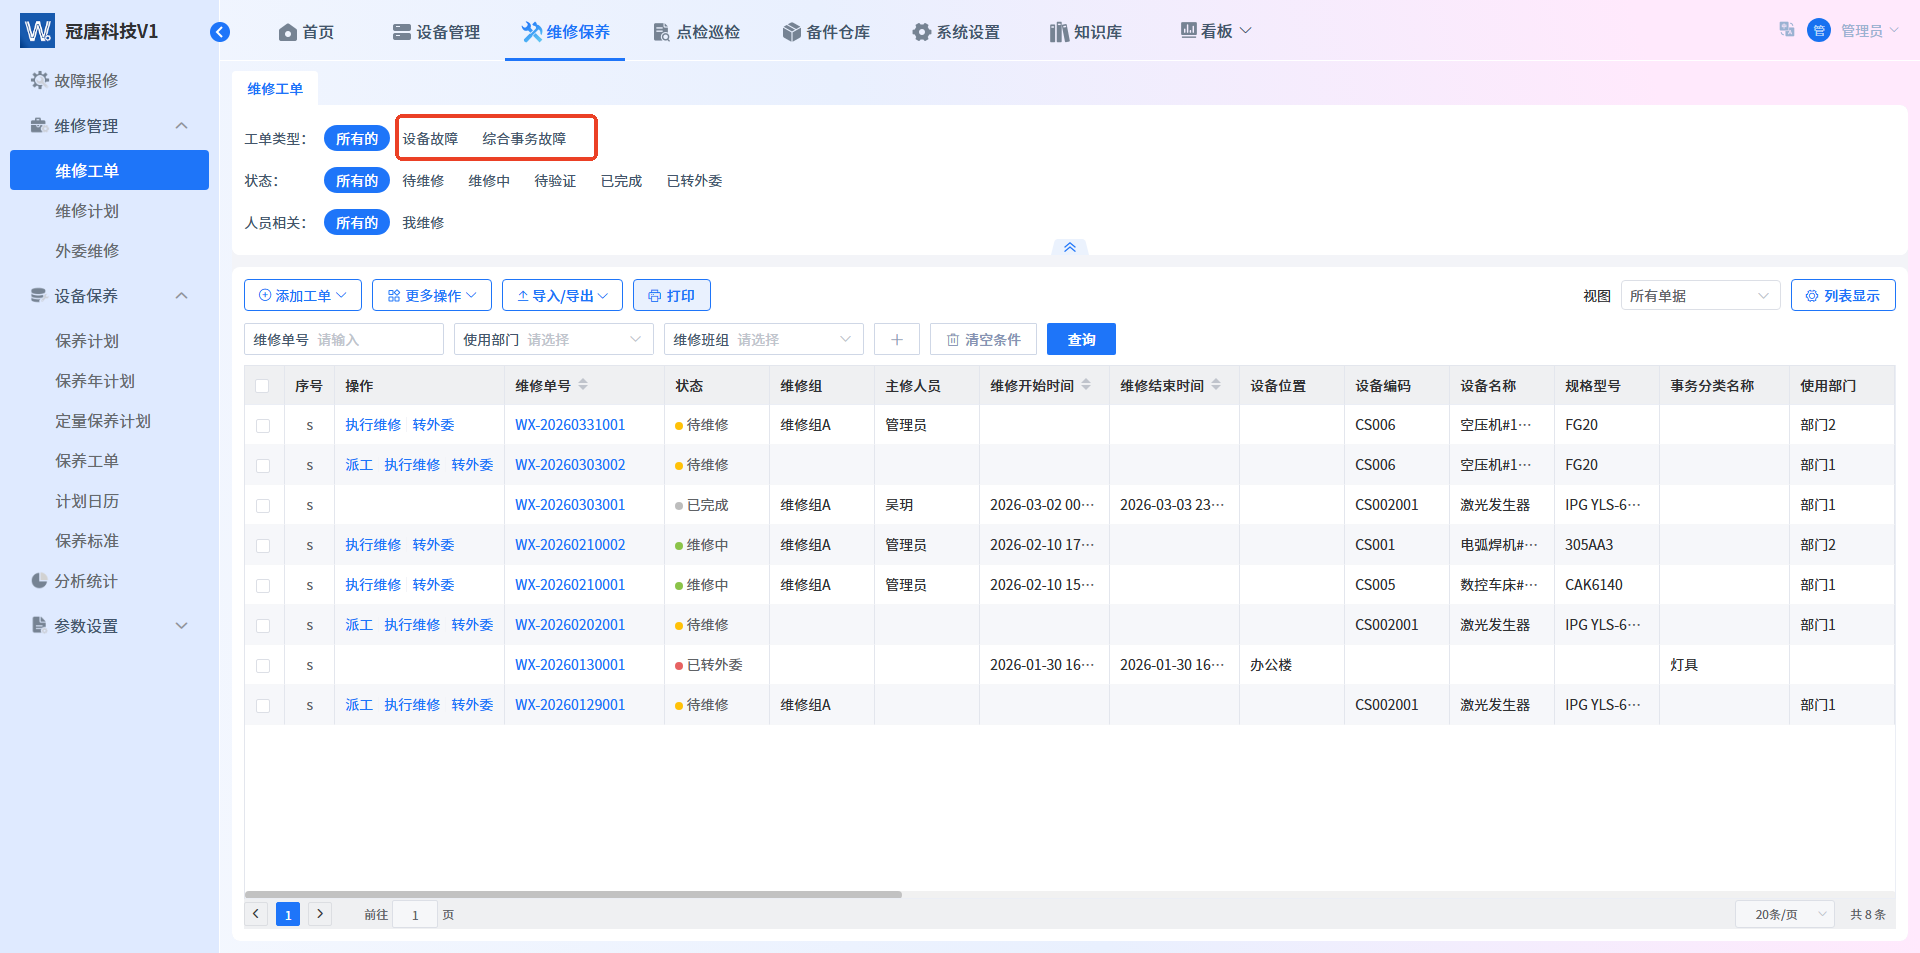Collapse the filter panel with double chevron
This screenshot has height=953, width=1920.
pos(1070,247)
